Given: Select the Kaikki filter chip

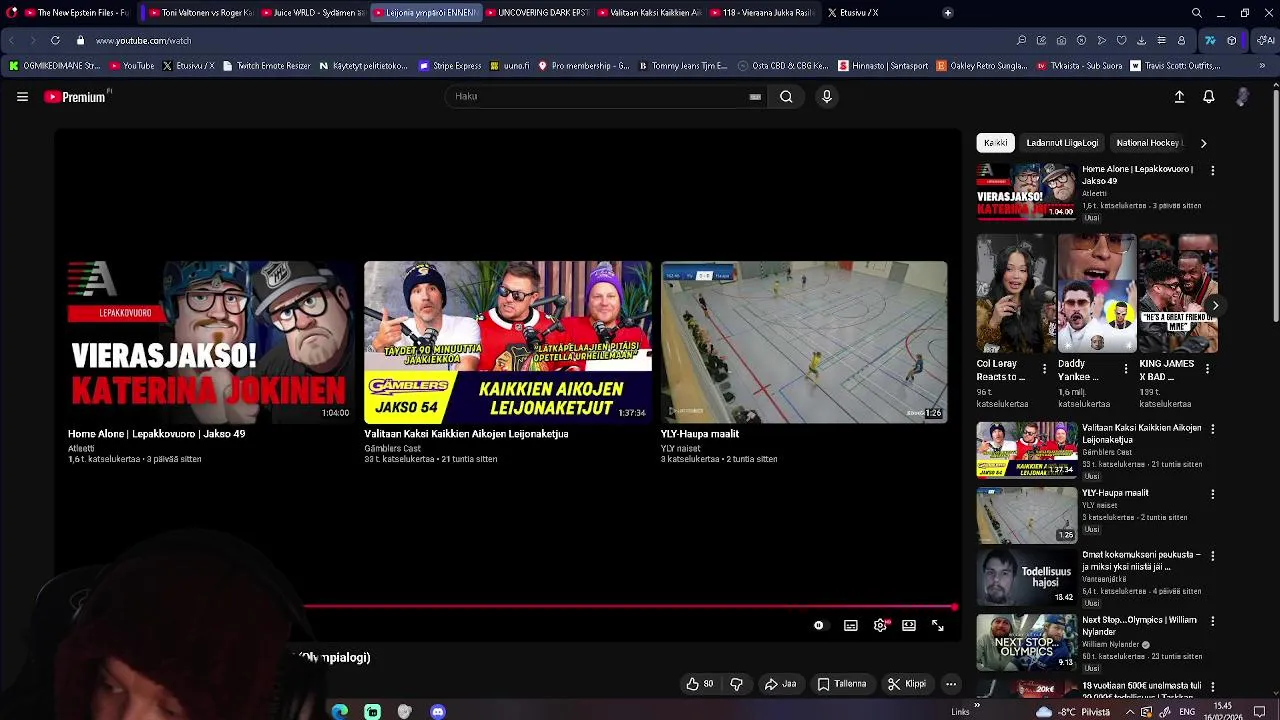Looking at the screenshot, I should (x=996, y=143).
